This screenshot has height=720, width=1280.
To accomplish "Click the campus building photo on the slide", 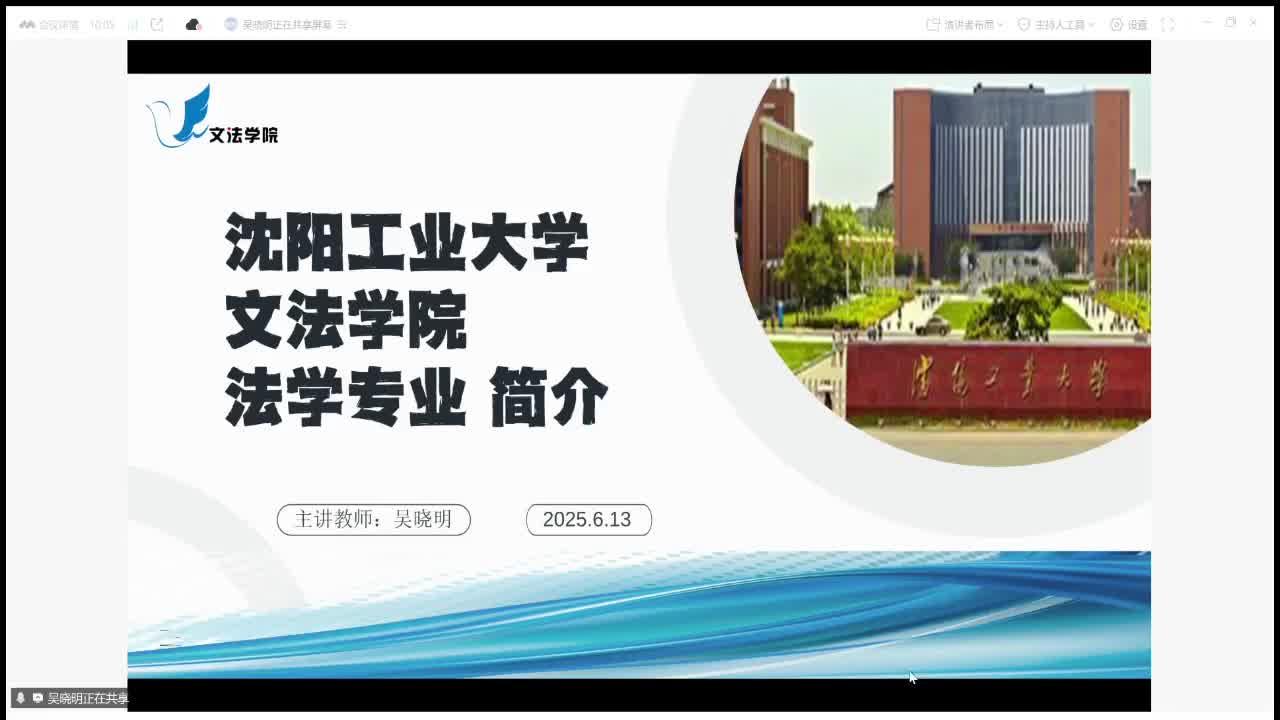I will coord(943,270).
